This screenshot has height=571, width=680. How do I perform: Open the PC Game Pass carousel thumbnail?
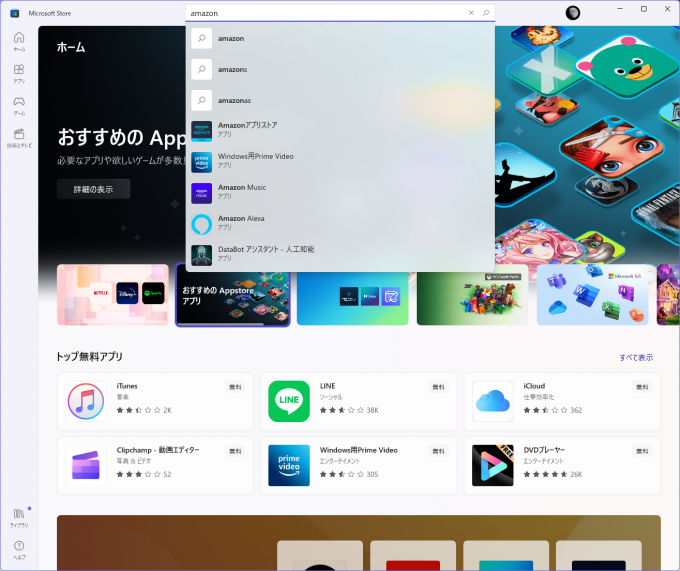tap(473, 298)
